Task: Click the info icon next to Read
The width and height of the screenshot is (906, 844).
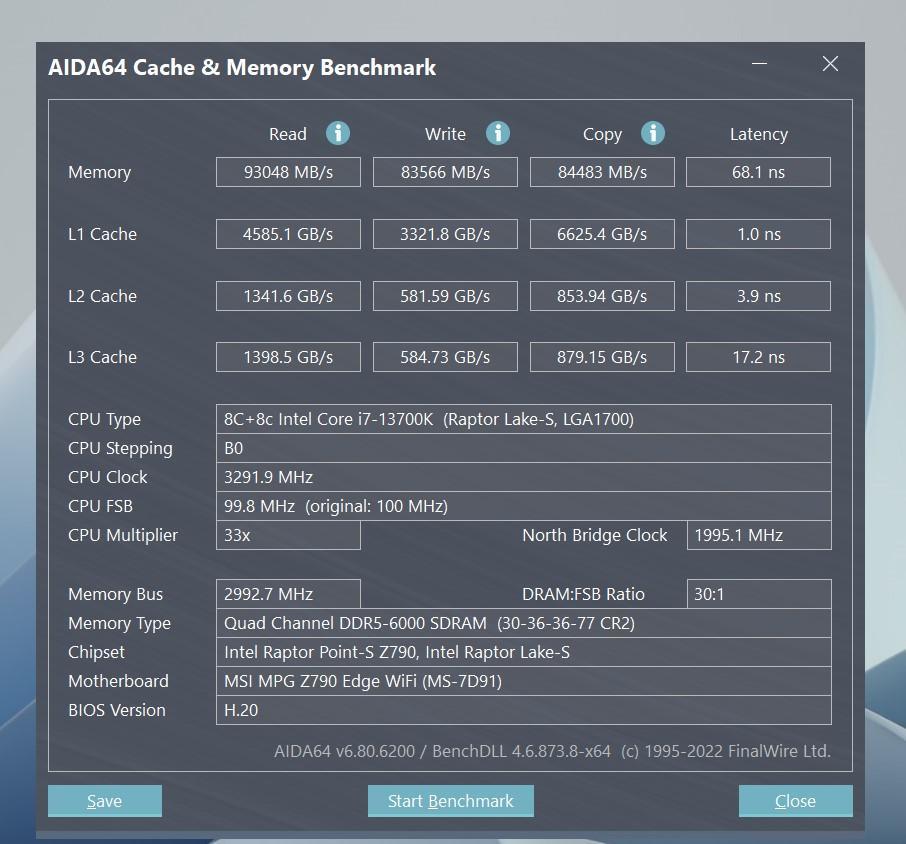Action: tap(338, 133)
